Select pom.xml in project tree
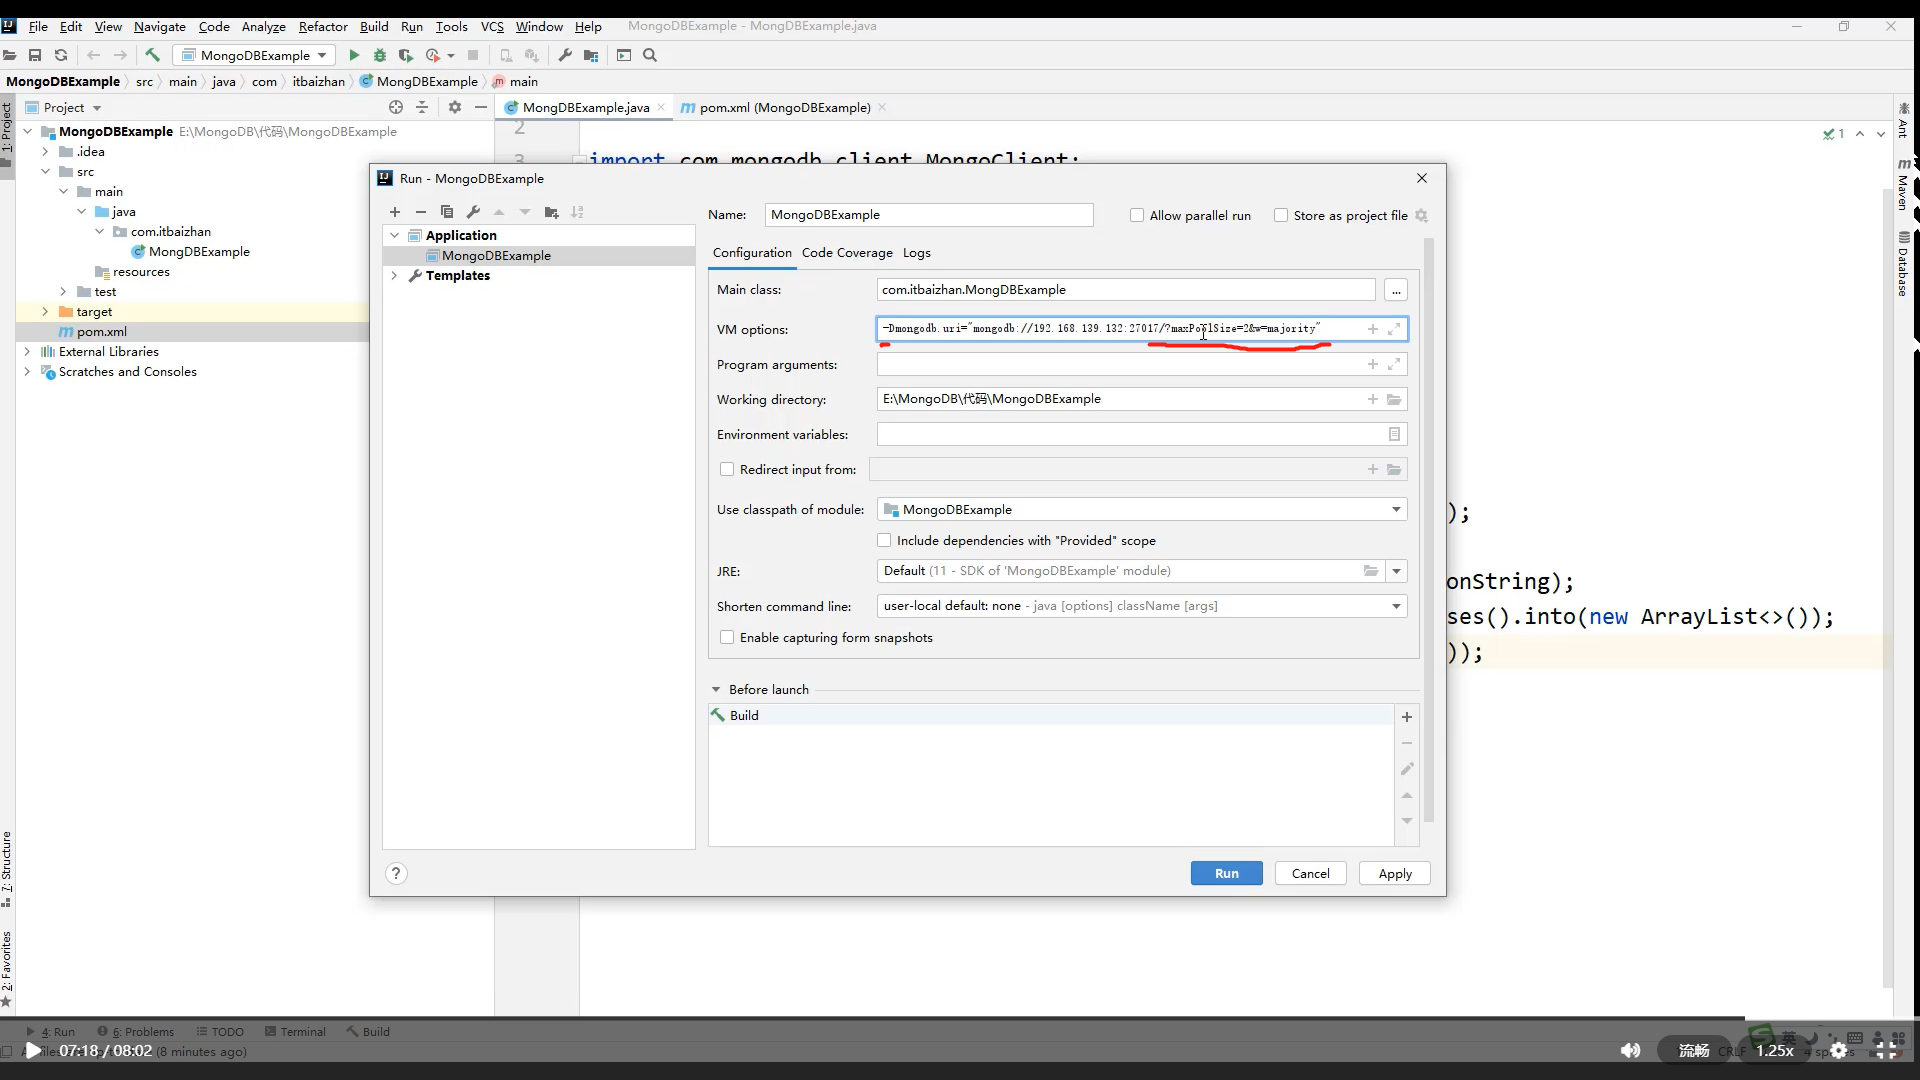Screen dimensions: 1920x1080 coord(102,331)
